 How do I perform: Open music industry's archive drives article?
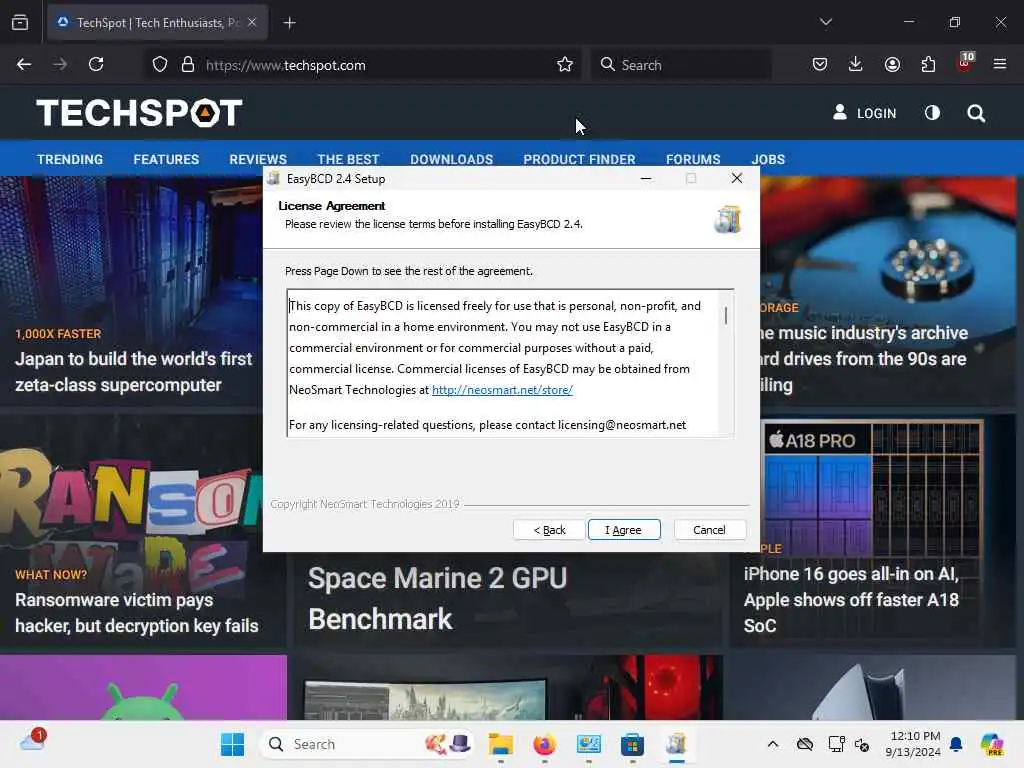tap(862, 359)
